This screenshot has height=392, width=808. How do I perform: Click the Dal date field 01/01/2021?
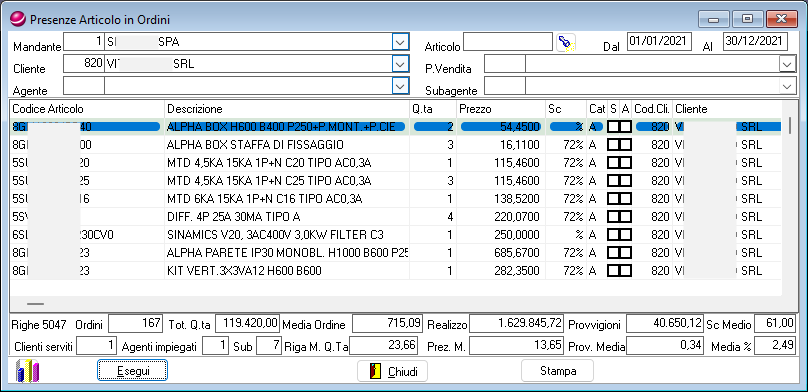(x=659, y=41)
